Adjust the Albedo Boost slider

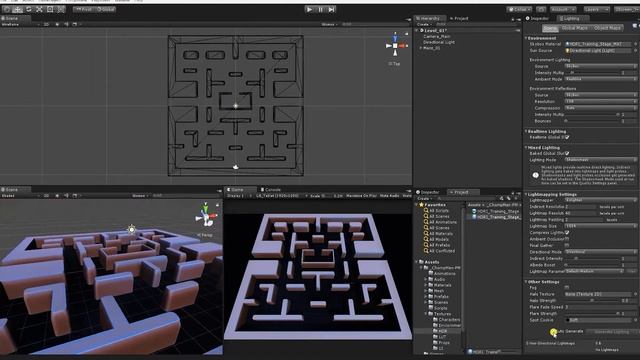click(593, 265)
